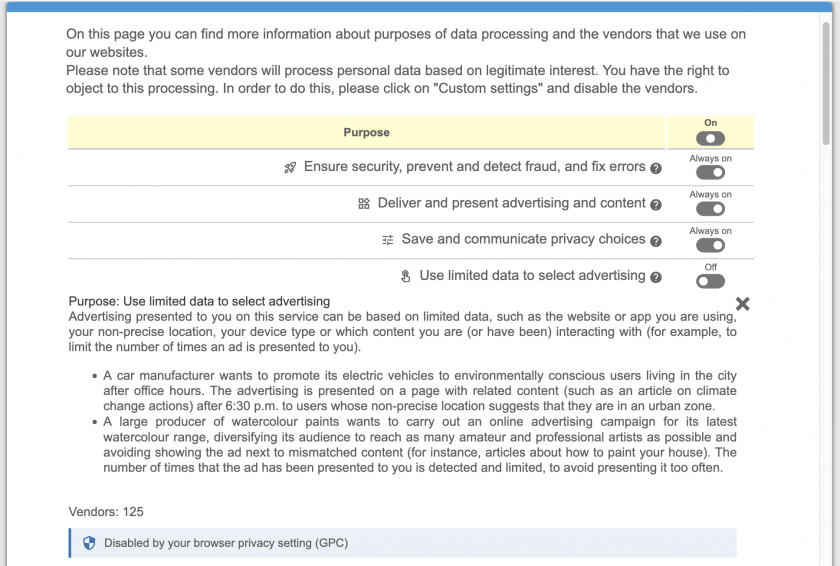840x566 pixels.
Task: Click the shield icon in the GPC notice
Action: tap(89, 543)
